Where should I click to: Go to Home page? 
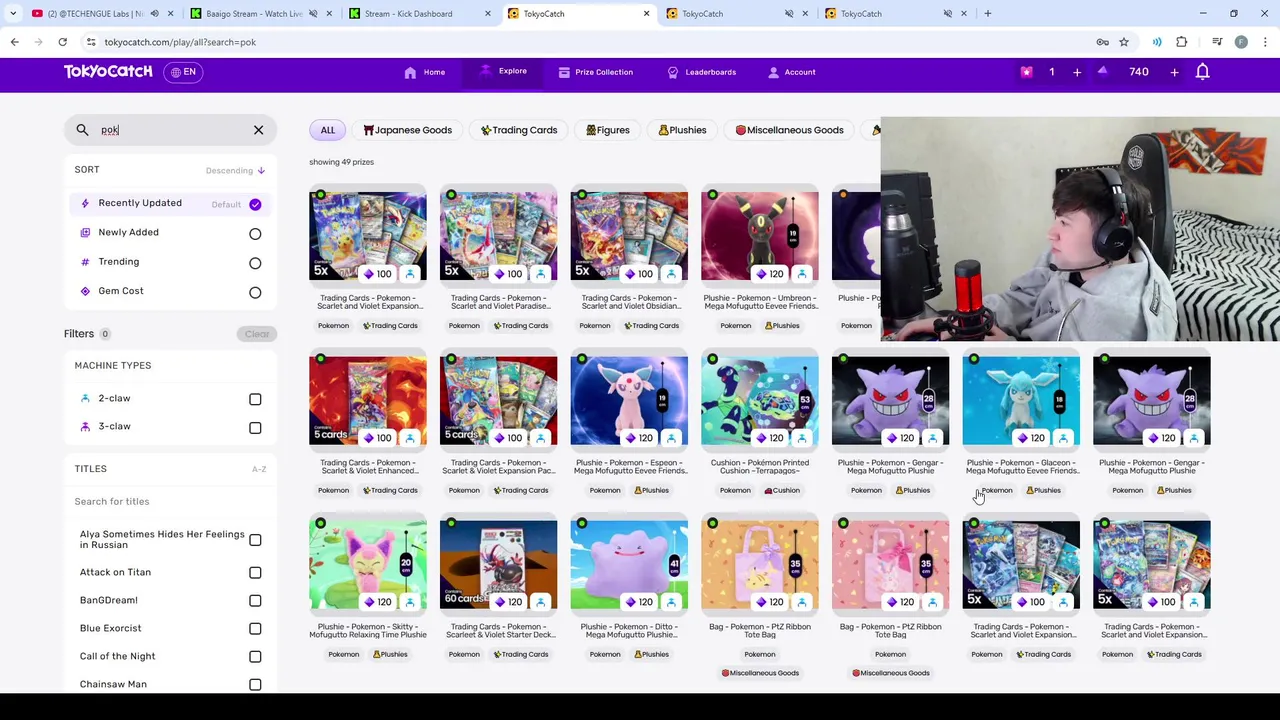tap(425, 72)
